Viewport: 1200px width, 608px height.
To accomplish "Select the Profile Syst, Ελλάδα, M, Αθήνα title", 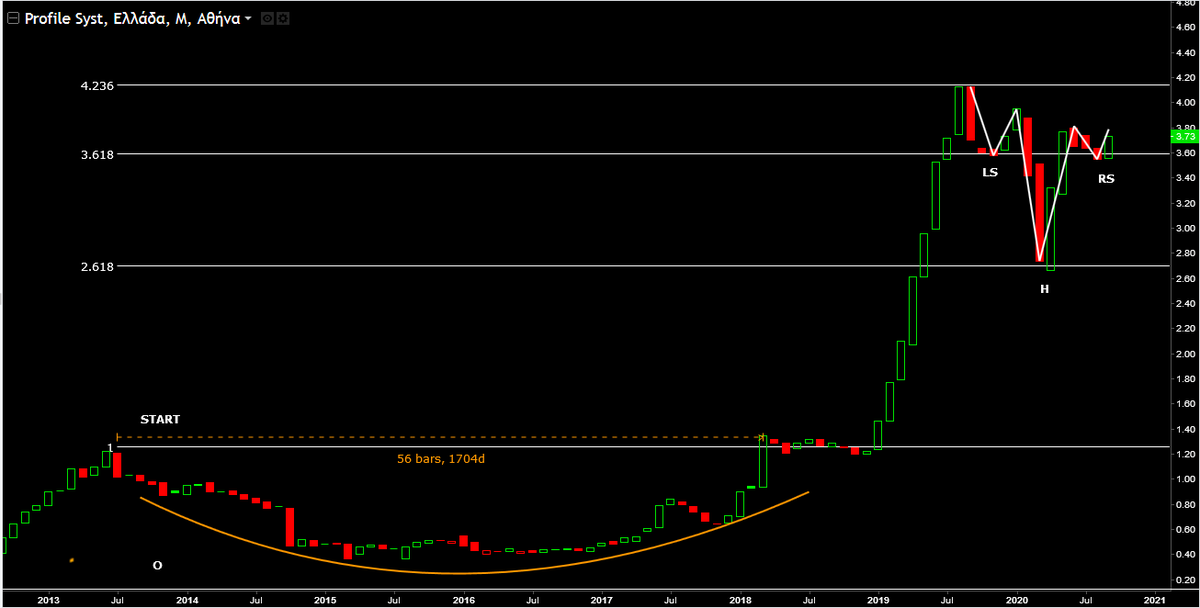I will [132, 18].
